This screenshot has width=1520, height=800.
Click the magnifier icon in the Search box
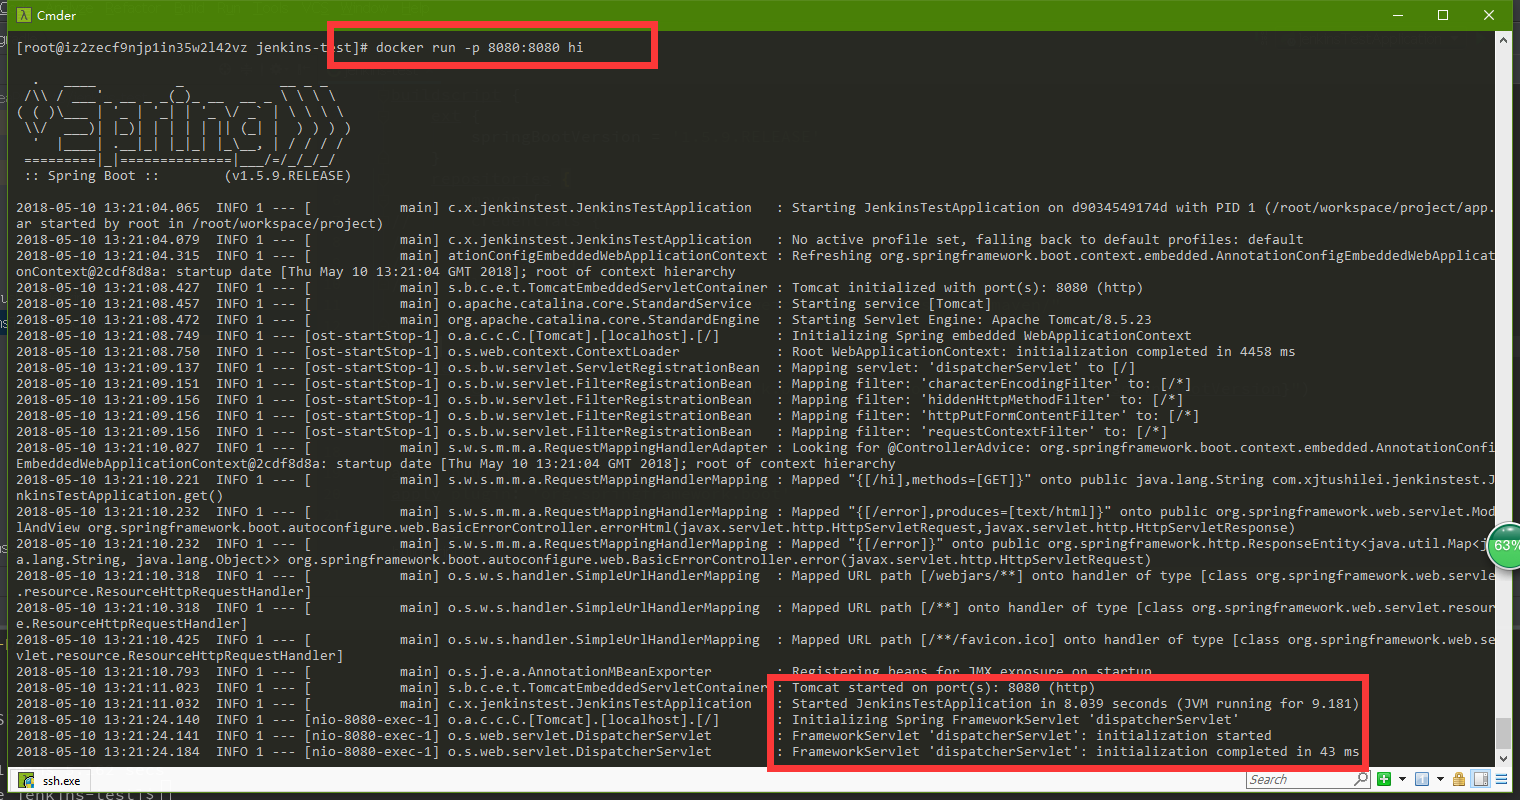(x=1360, y=779)
